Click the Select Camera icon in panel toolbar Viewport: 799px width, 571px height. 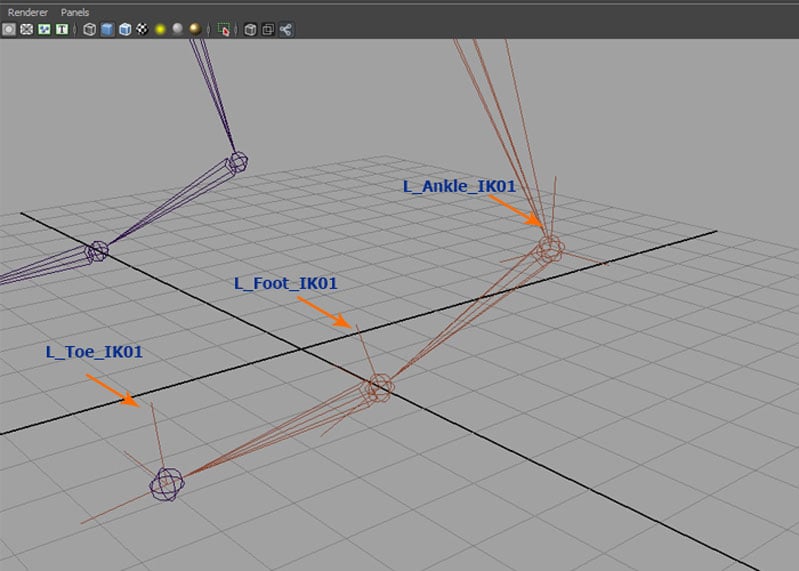pyautogui.click(x=9, y=30)
